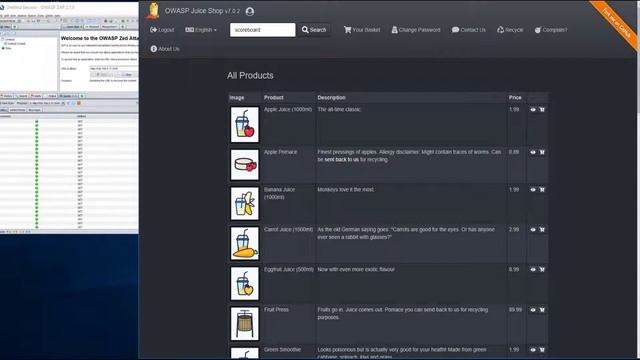This screenshot has width=640, height=360.
Task: View details of Fruit Press
Action: click(533, 310)
